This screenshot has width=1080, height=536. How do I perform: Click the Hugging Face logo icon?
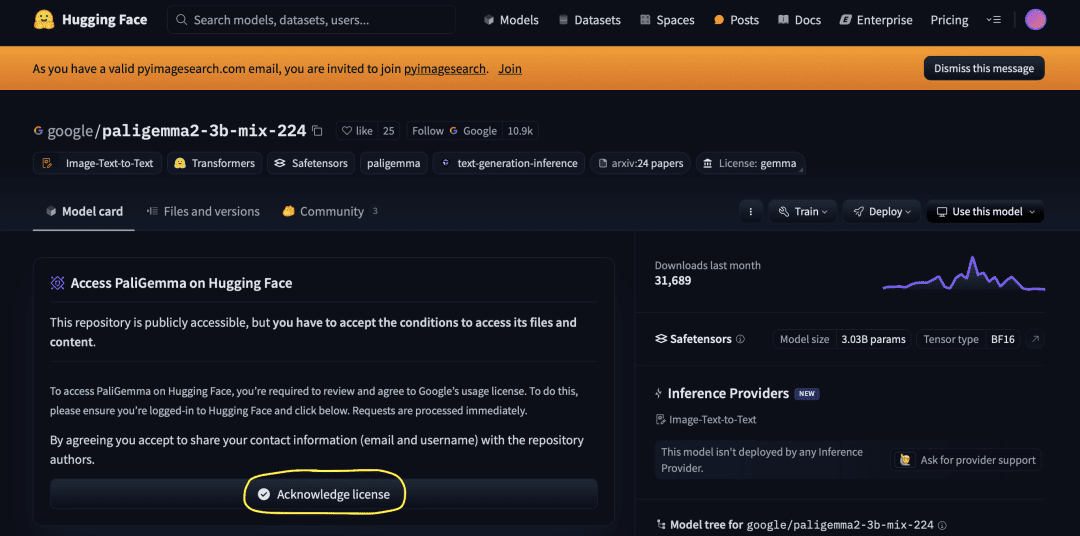[x=43, y=20]
